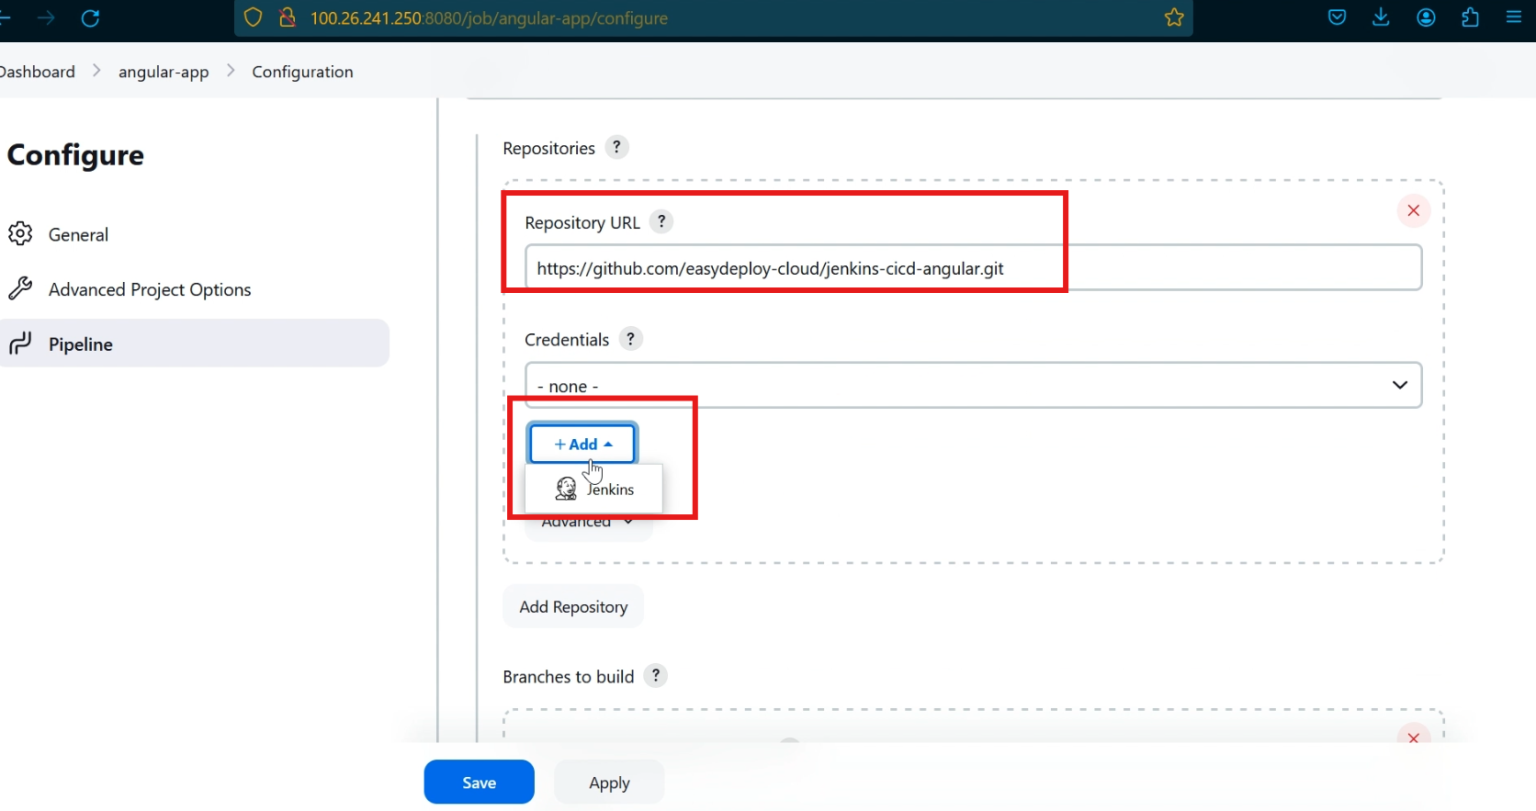The image size is (1536, 811).
Task: Remove the repository using the red X icon
Action: point(1413,210)
